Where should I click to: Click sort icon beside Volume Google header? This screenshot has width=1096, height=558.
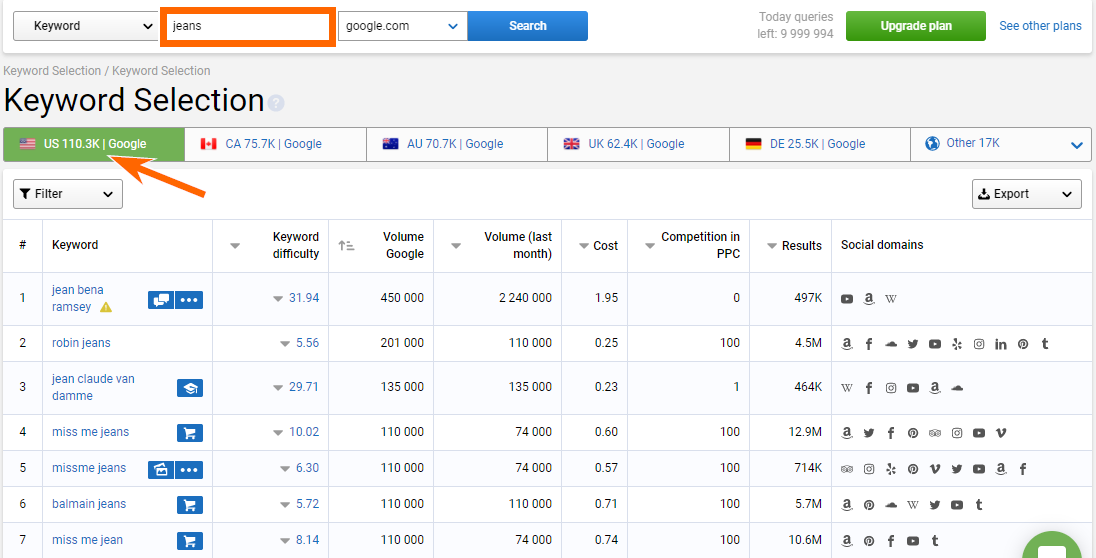[346, 245]
